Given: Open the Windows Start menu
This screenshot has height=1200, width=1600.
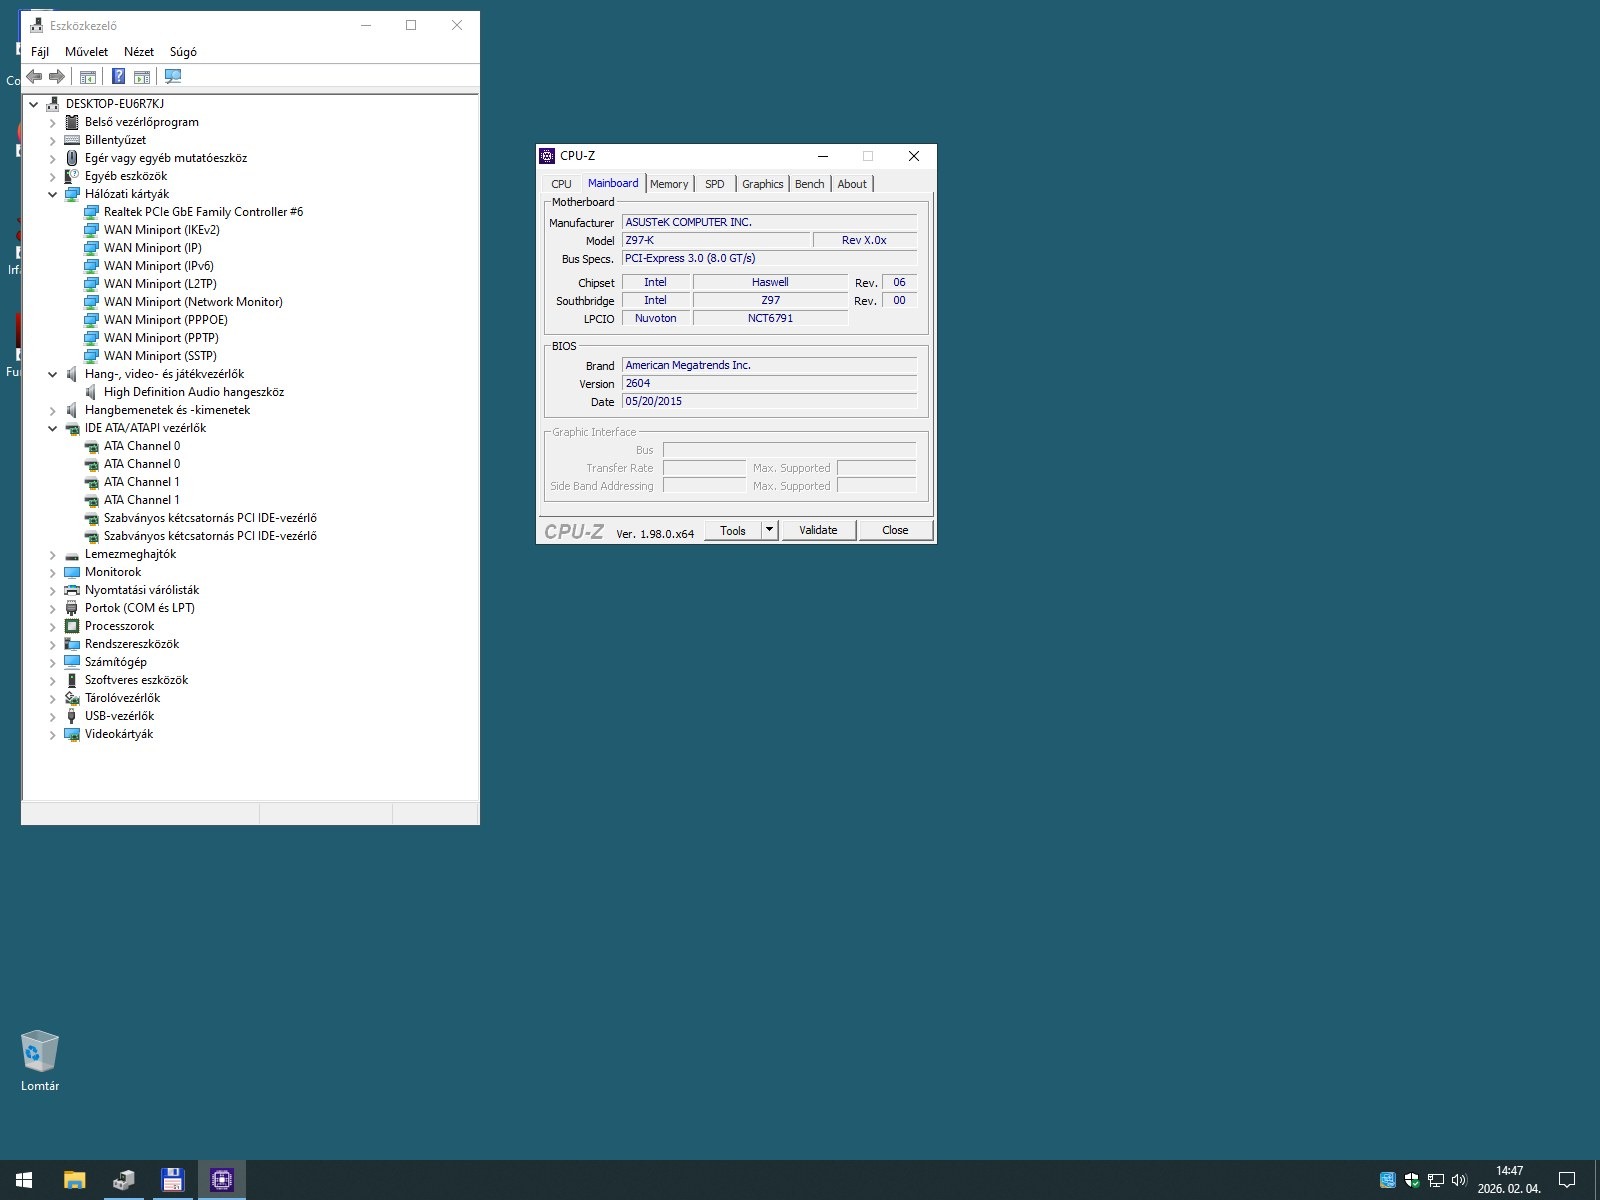Looking at the screenshot, I should 24,1180.
